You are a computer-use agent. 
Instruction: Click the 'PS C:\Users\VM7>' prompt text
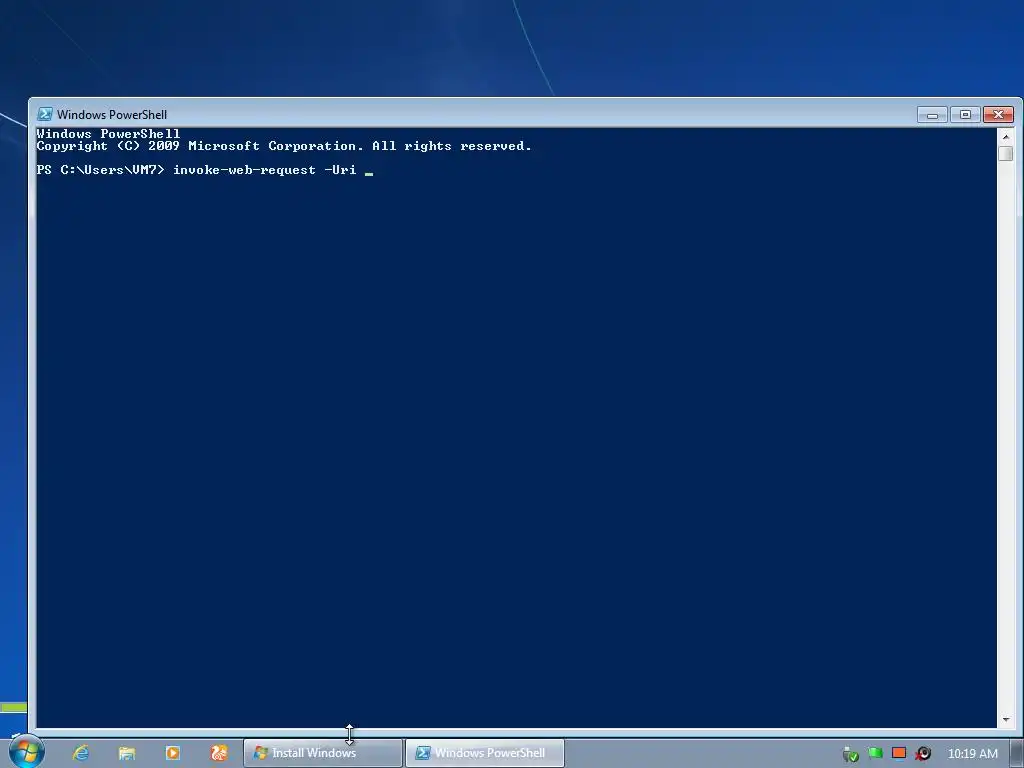click(101, 170)
